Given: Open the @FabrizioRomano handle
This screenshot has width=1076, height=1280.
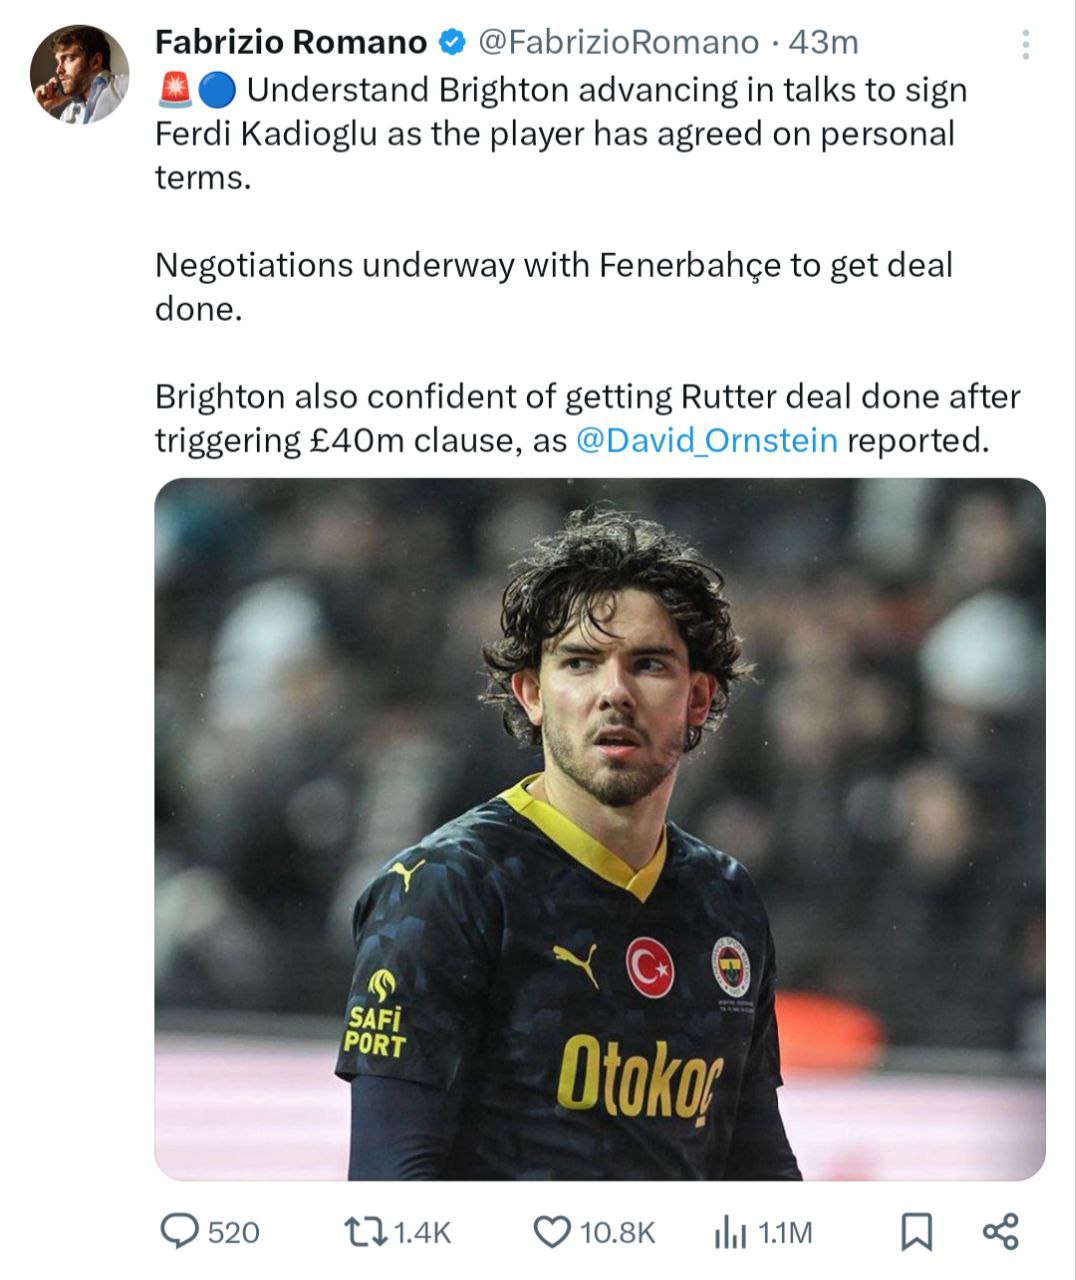Looking at the screenshot, I should coord(619,43).
